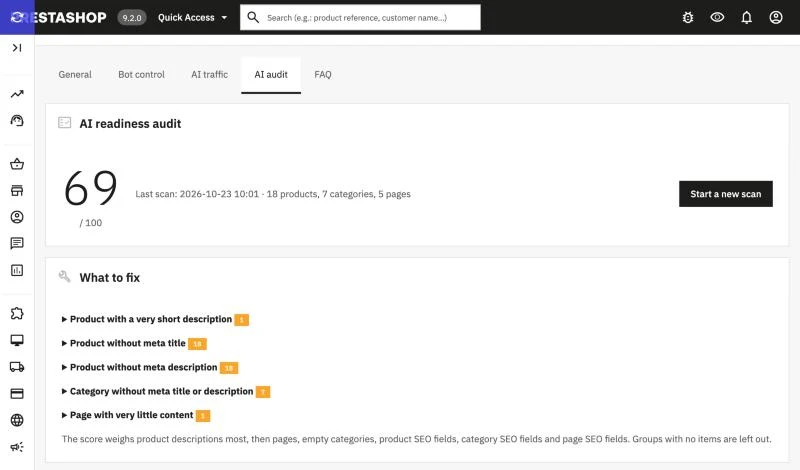Open Design monitor icon in sidebar
This screenshot has height=470, width=800.
tap(17, 340)
